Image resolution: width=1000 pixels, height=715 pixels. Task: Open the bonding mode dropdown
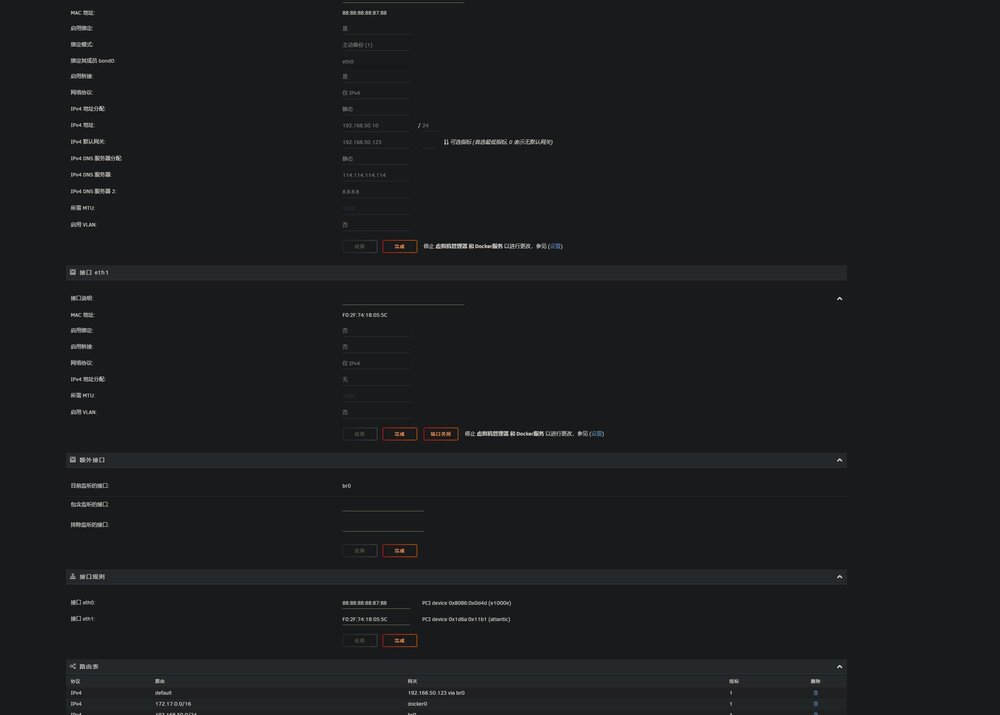pyautogui.click(x=376, y=45)
